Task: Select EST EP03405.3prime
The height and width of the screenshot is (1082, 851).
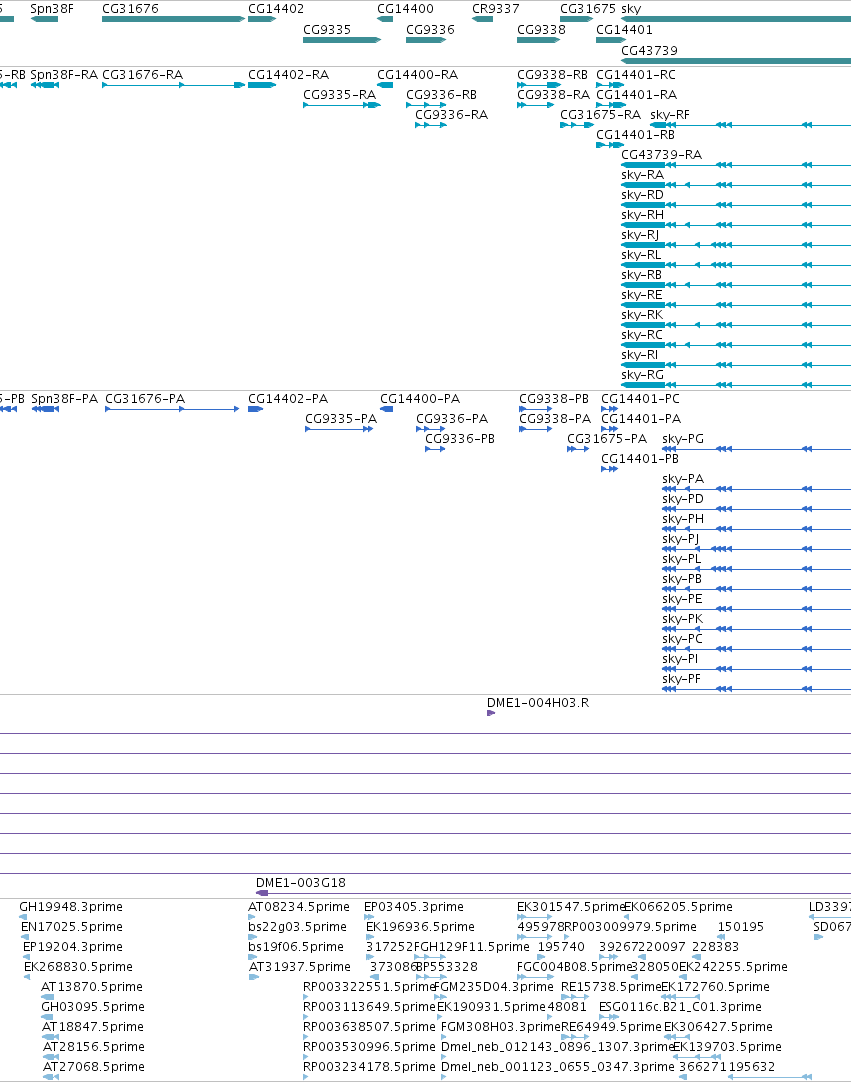Action: pos(413,907)
